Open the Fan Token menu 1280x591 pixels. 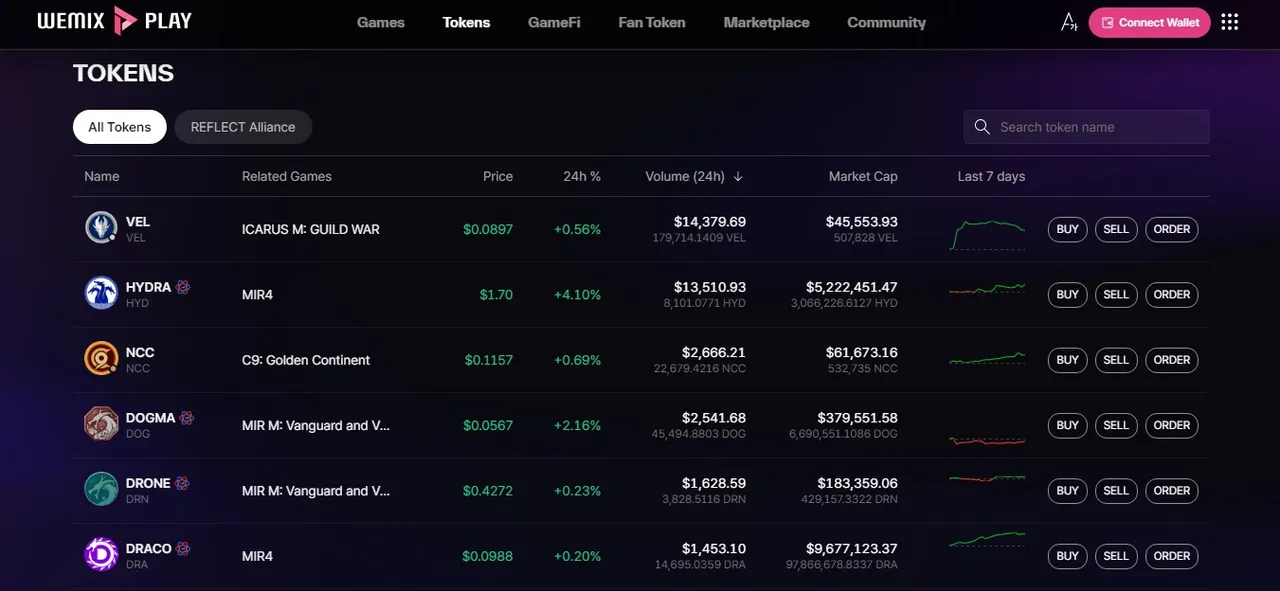click(x=652, y=22)
